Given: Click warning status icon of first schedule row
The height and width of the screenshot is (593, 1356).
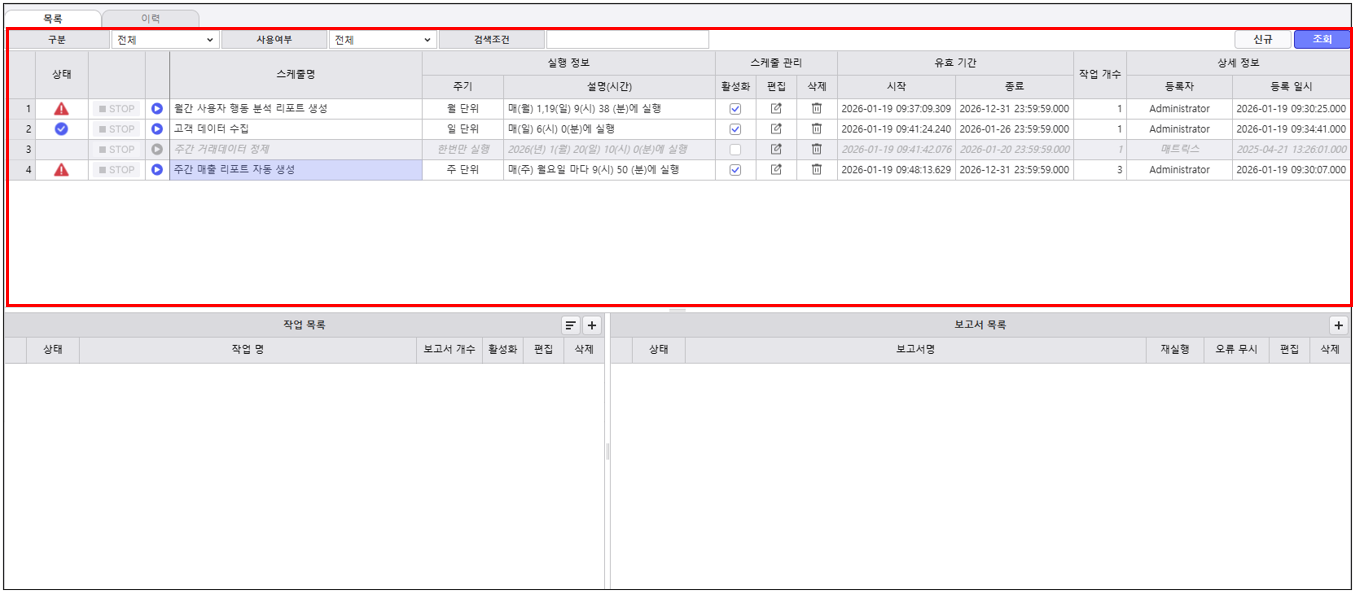Looking at the screenshot, I should (62, 109).
